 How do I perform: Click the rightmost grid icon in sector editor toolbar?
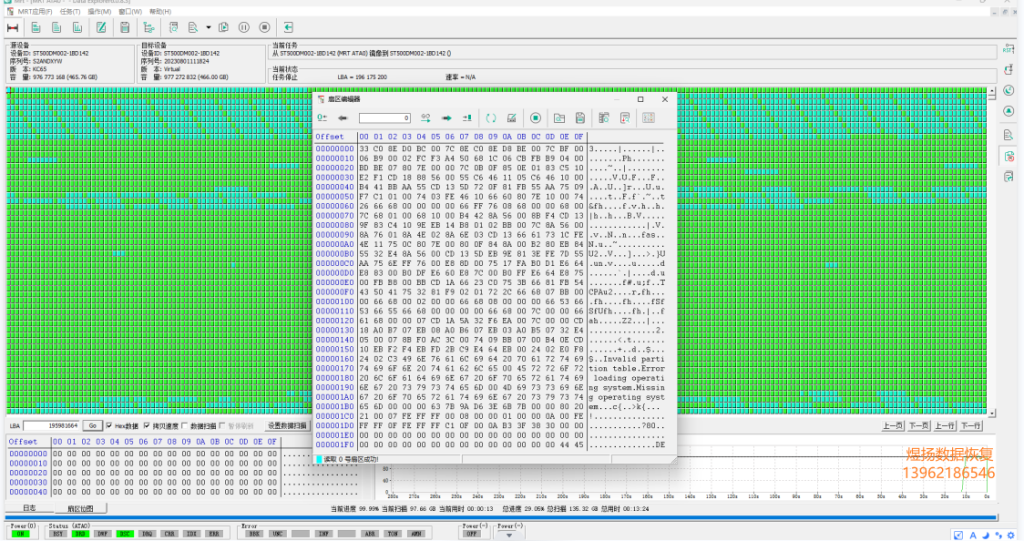click(x=648, y=118)
